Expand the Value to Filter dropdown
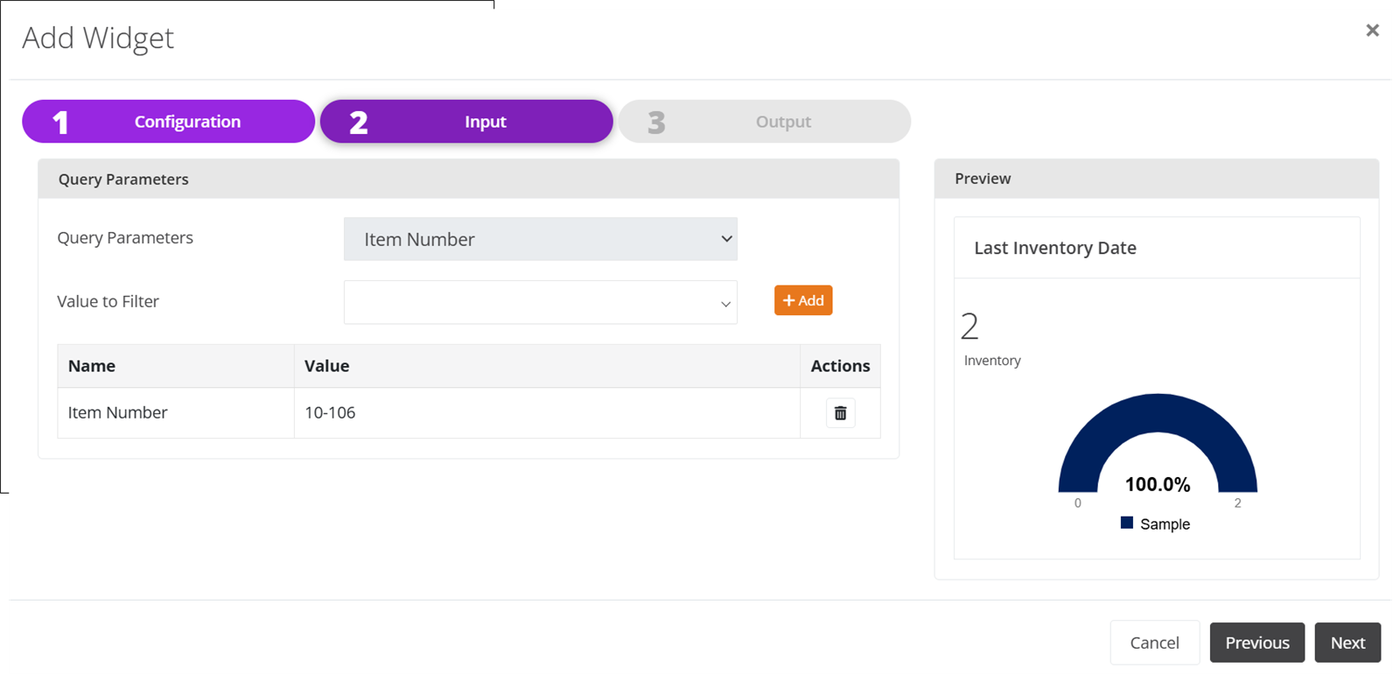This screenshot has width=1400, height=682. point(540,302)
